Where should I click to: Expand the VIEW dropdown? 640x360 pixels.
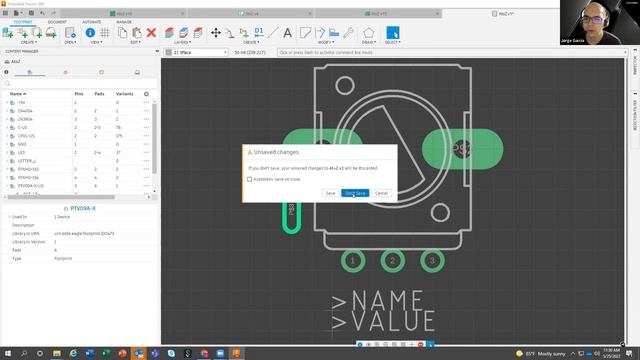97,42
